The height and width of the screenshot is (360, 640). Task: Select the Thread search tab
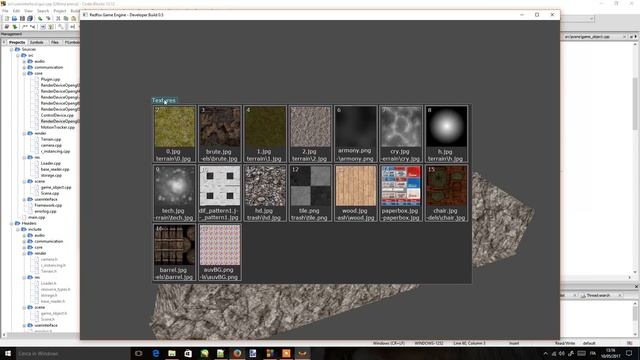click(x=598, y=295)
